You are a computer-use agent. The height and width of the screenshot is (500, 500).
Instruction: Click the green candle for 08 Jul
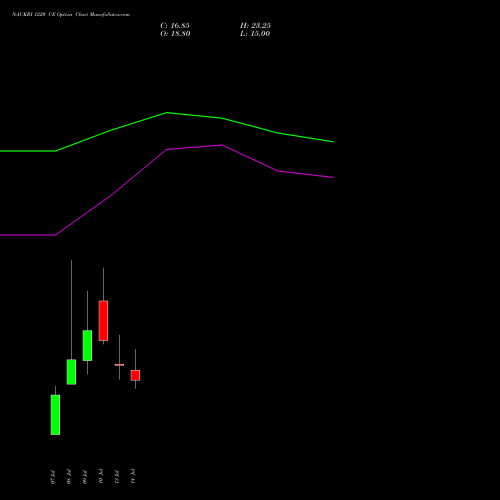pos(71,372)
